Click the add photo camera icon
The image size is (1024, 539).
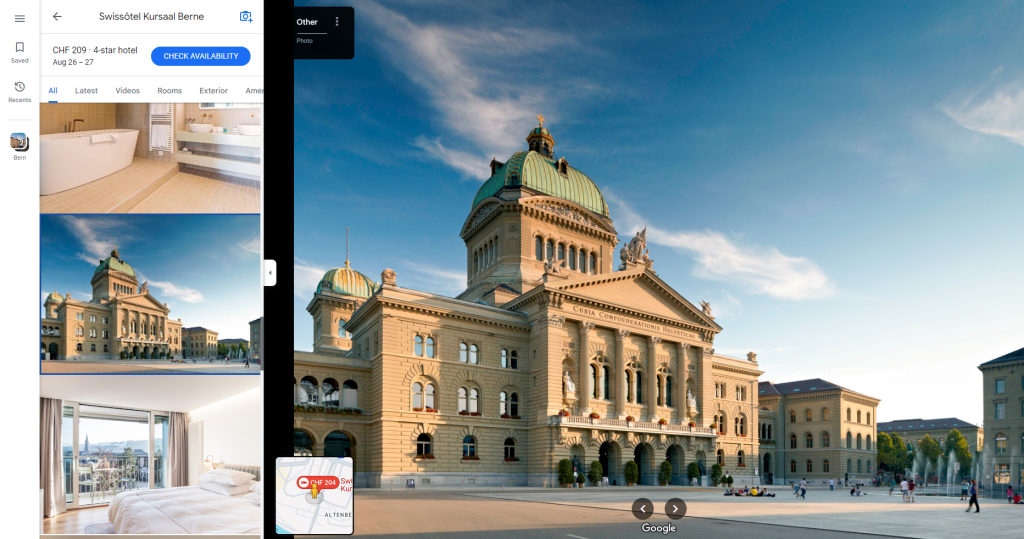click(x=246, y=16)
